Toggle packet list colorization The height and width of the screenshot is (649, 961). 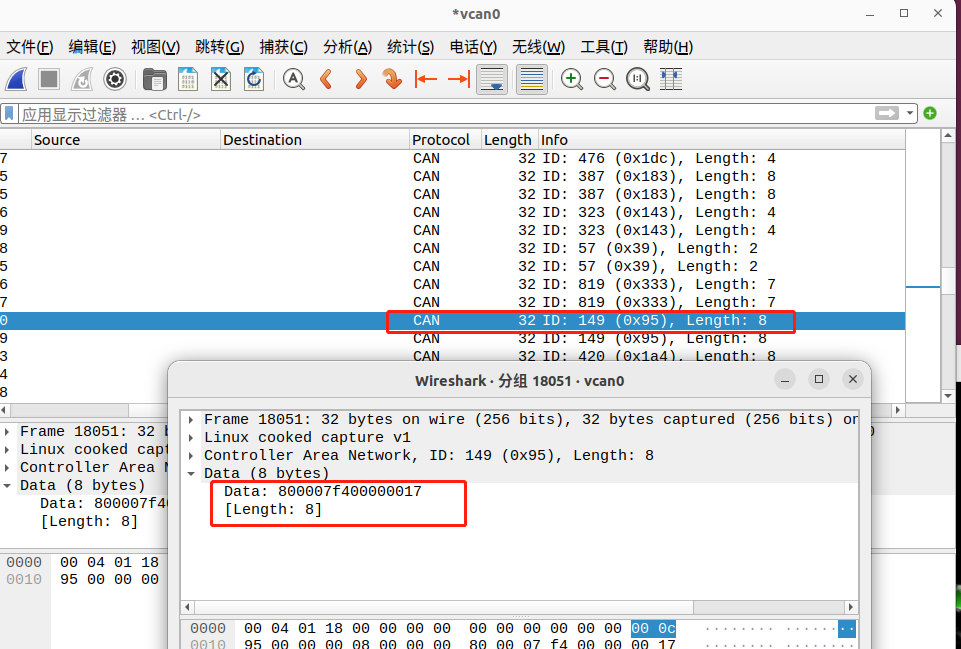tap(531, 80)
